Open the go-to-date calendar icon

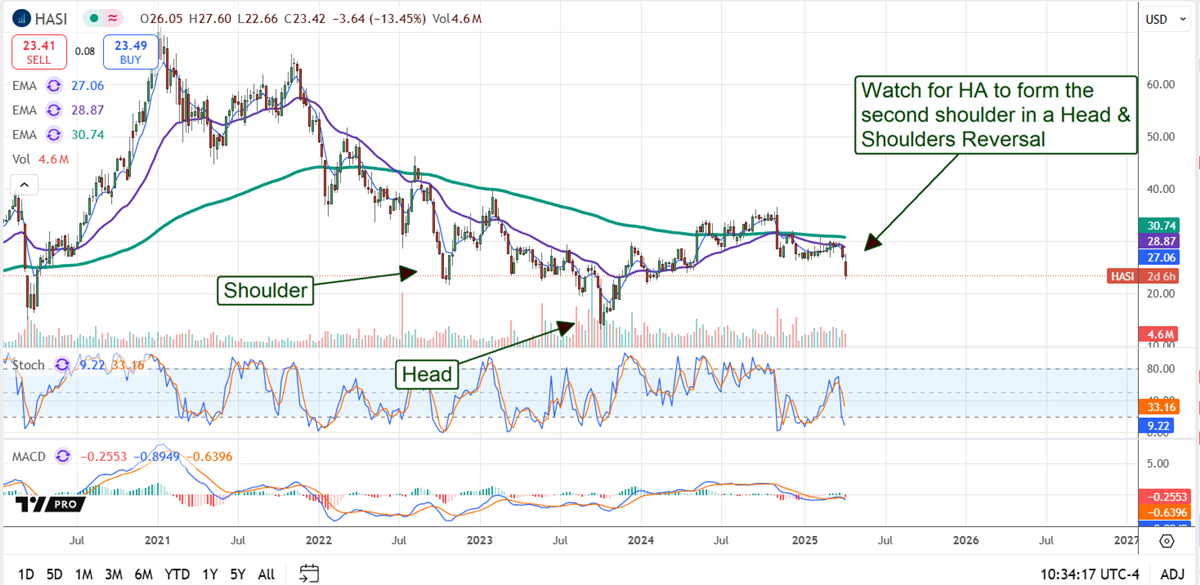(x=309, y=573)
